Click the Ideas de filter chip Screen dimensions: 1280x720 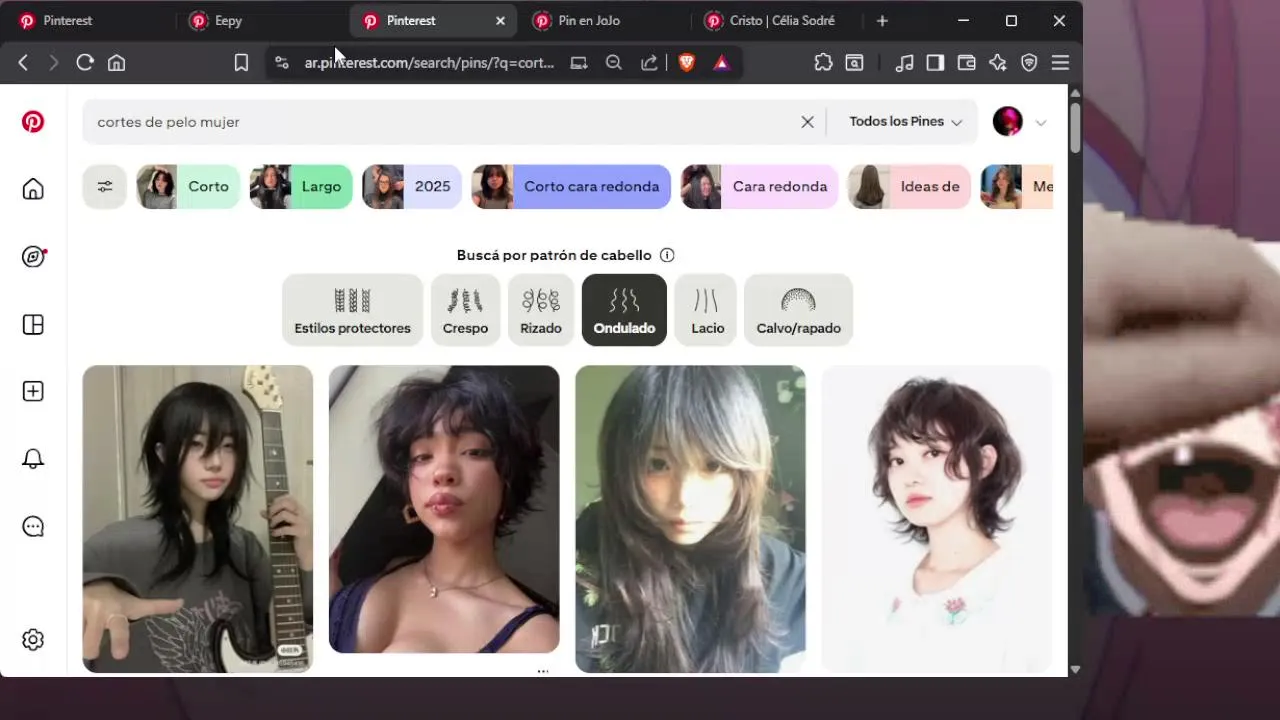(x=909, y=187)
